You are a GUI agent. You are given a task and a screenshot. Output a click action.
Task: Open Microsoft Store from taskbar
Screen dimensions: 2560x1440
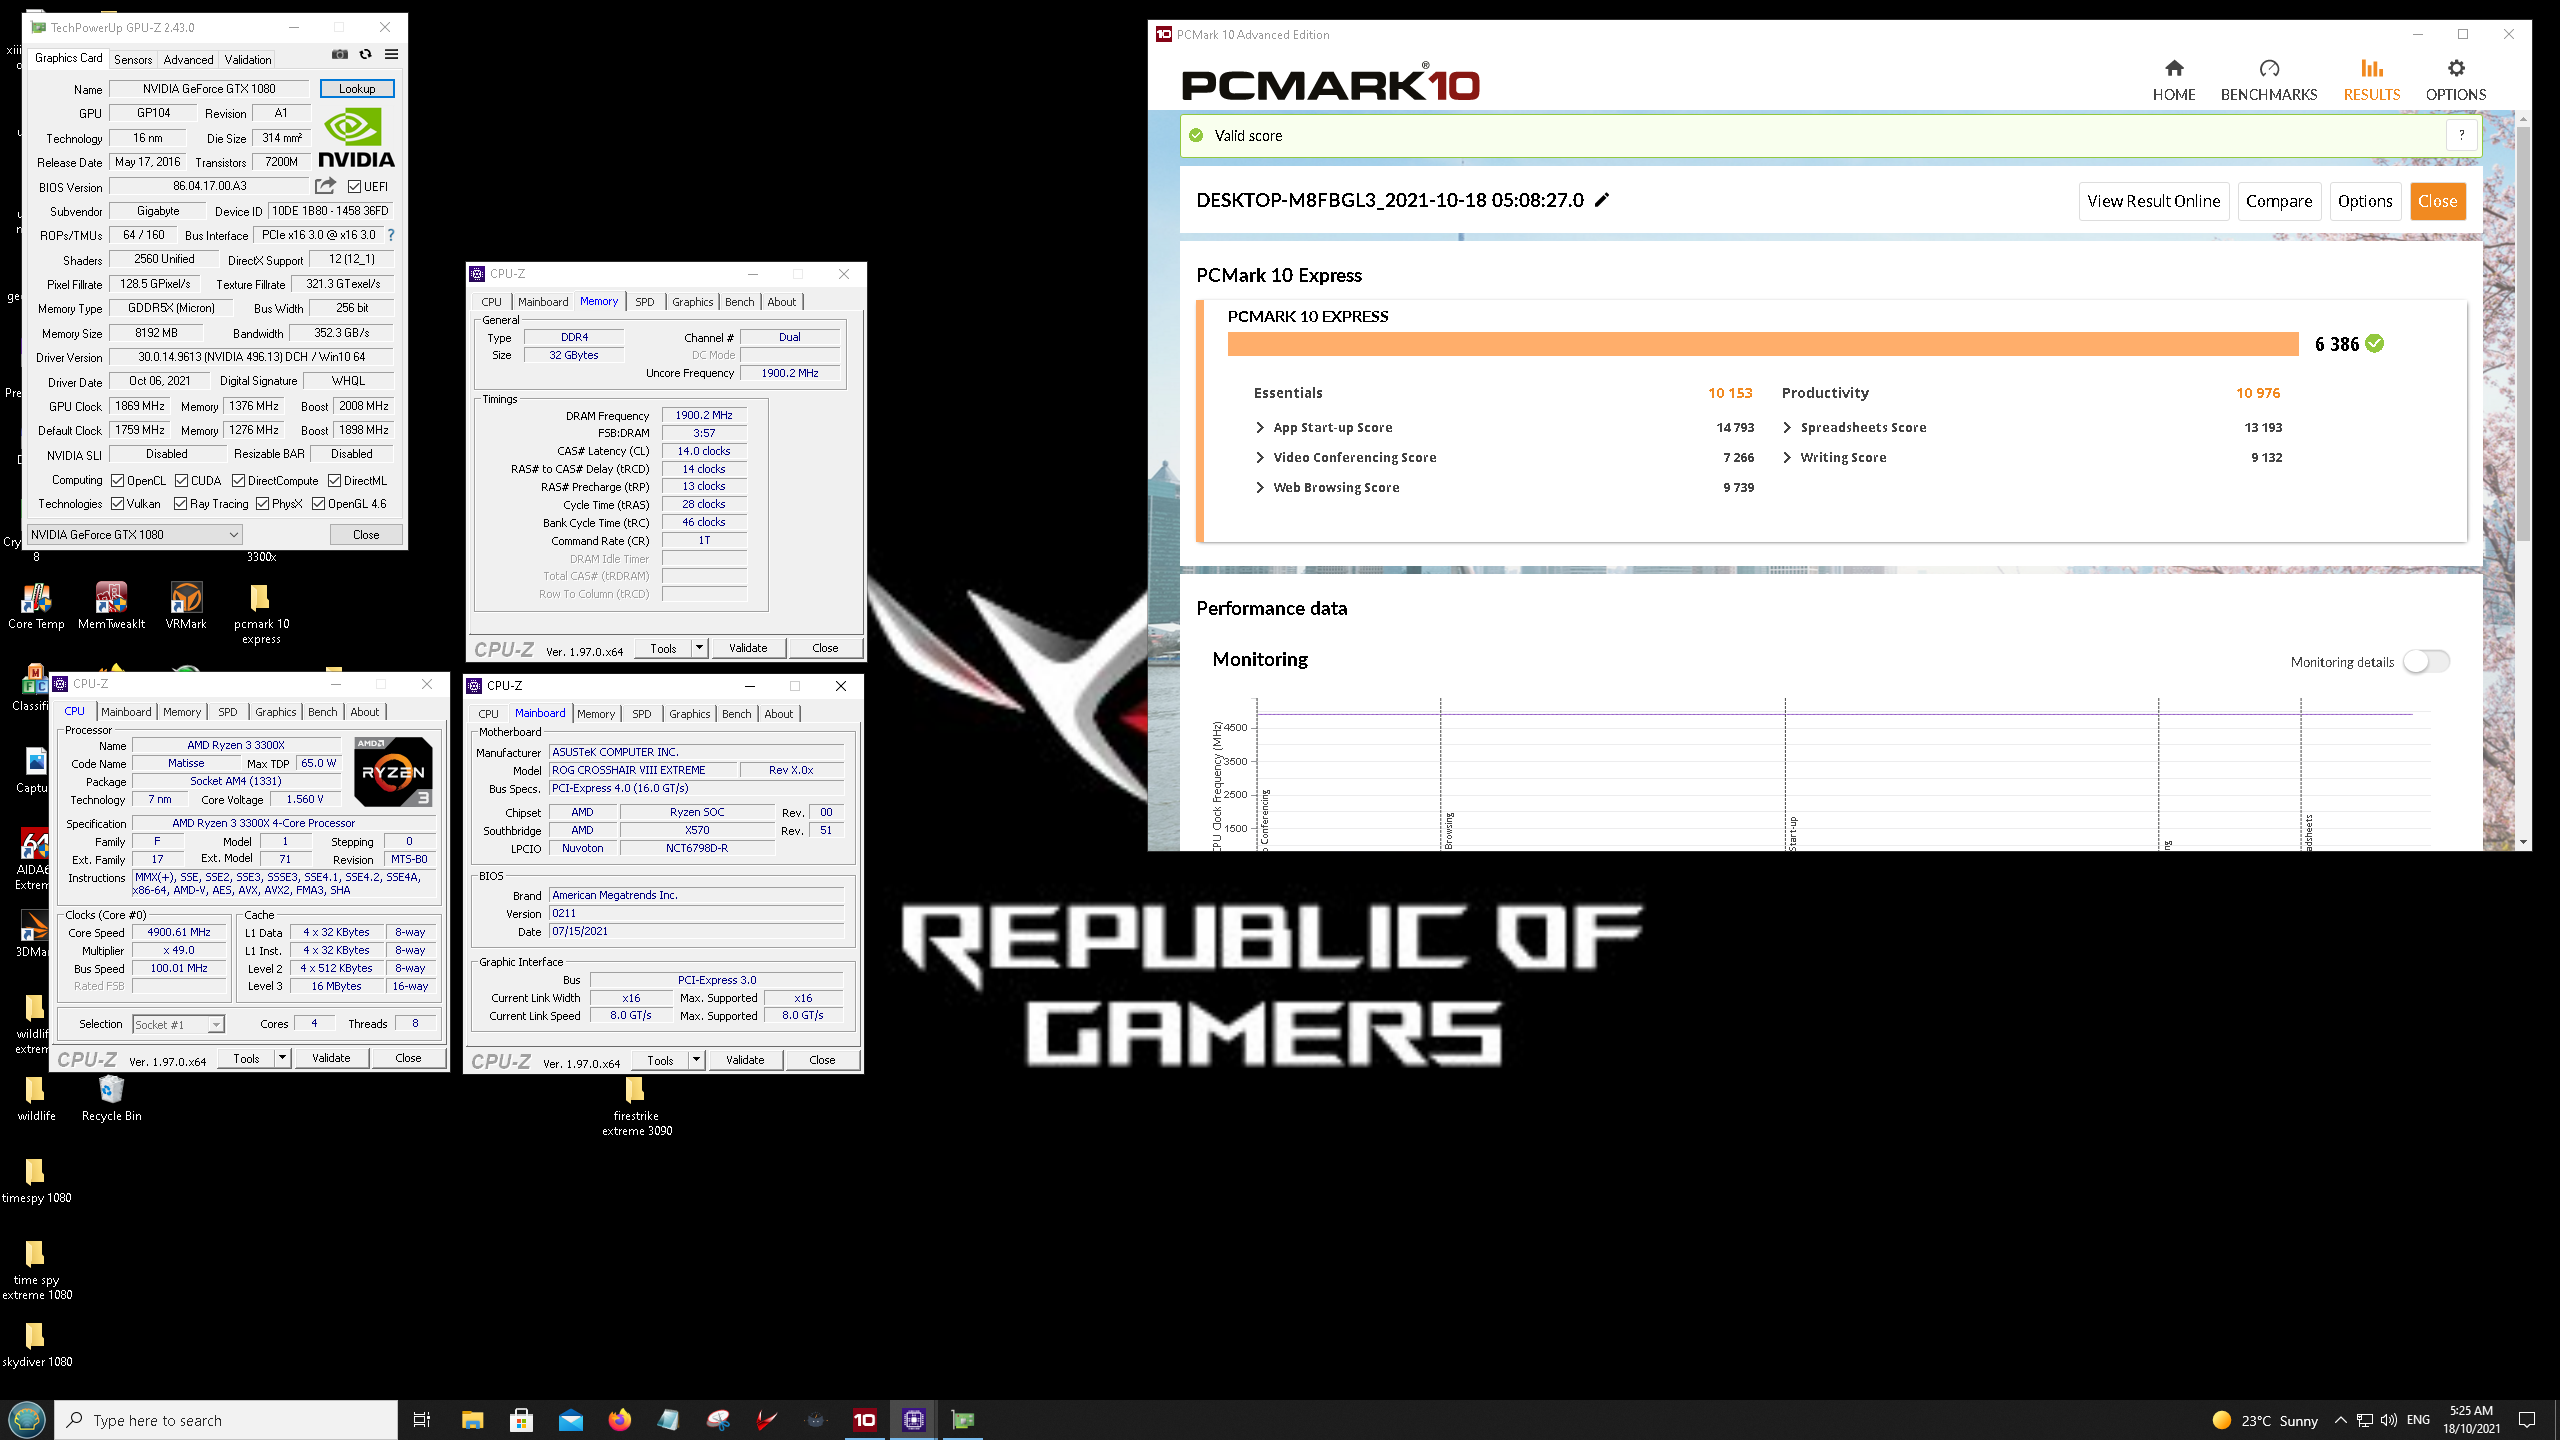pyautogui.click(x=521, y=1420)
